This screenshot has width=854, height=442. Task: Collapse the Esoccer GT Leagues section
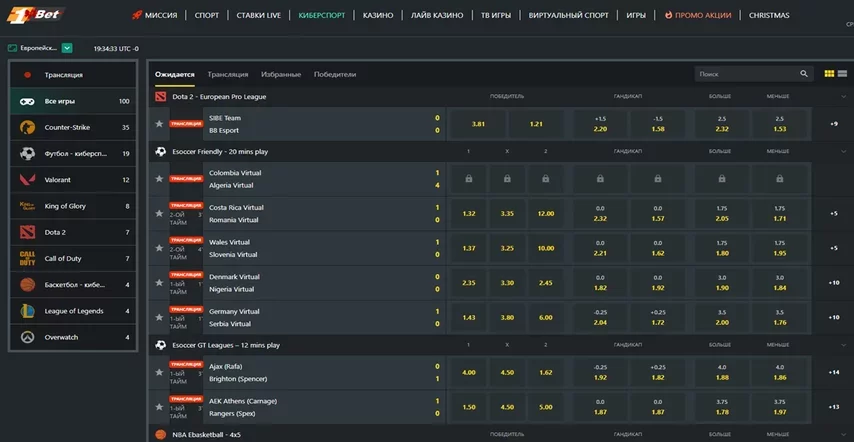click(844, 345)
